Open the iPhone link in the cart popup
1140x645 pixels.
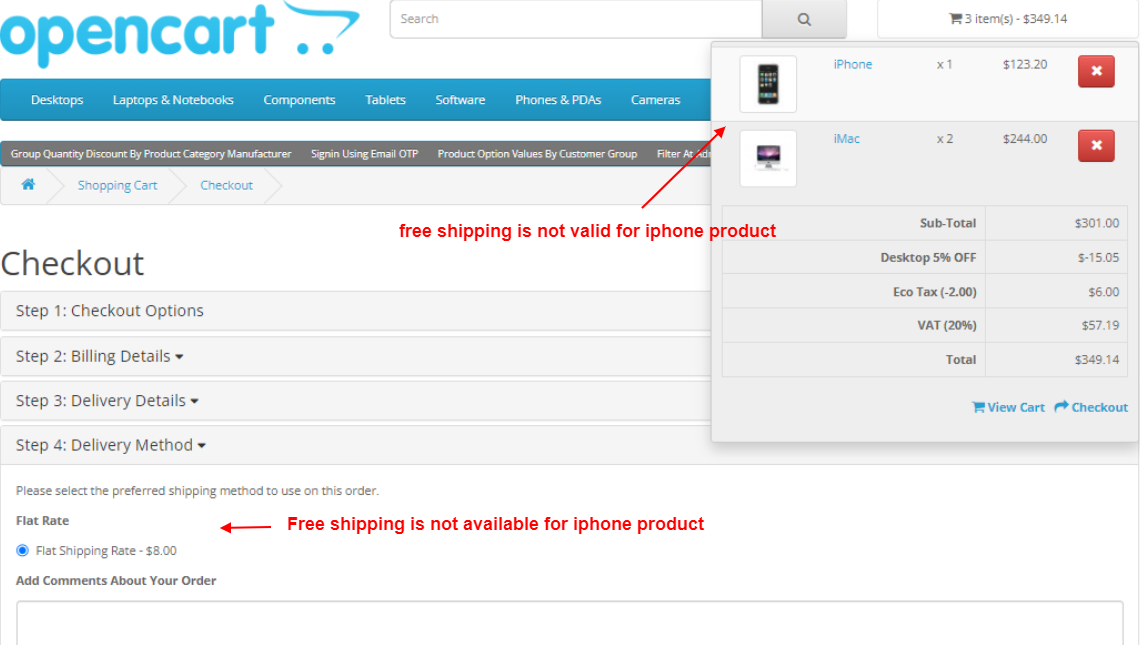[852, 64]
